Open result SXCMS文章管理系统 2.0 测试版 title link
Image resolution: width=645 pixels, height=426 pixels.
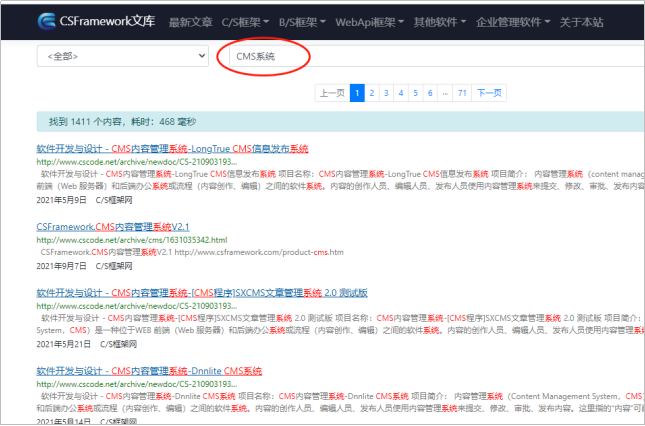[x=202, y=293]
